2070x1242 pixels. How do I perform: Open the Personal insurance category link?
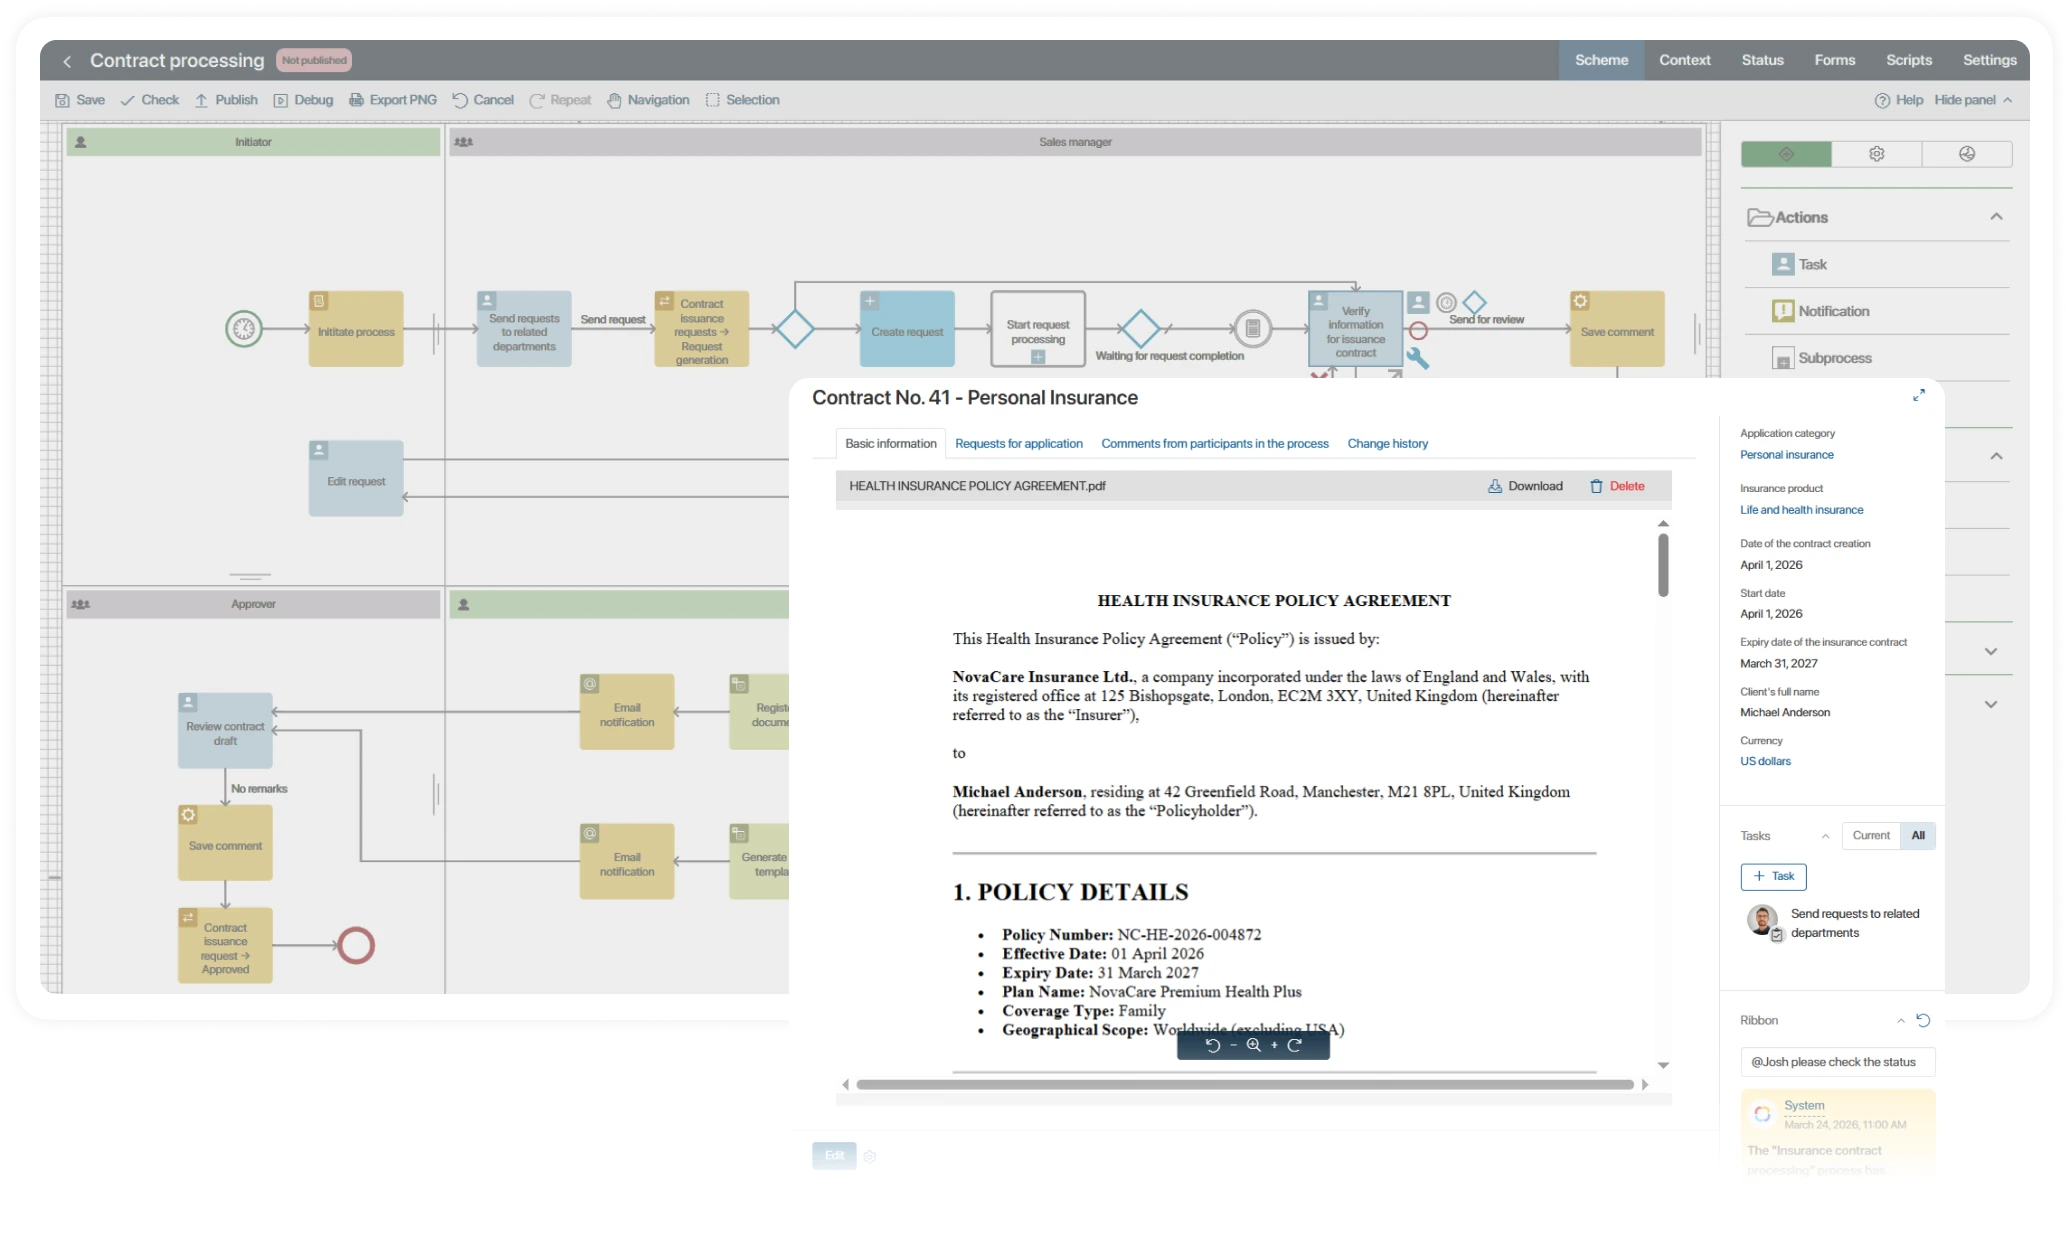[1786, 454]
